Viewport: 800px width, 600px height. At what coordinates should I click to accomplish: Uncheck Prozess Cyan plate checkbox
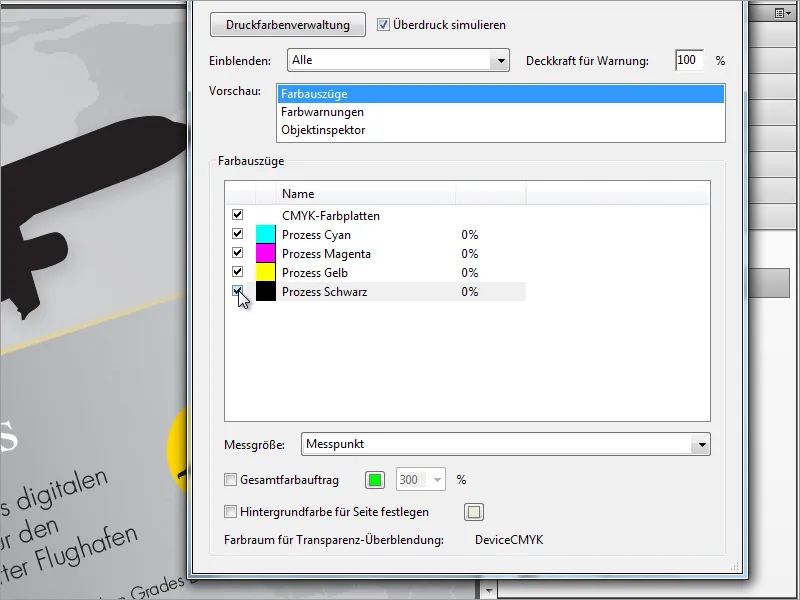[237, 234]
